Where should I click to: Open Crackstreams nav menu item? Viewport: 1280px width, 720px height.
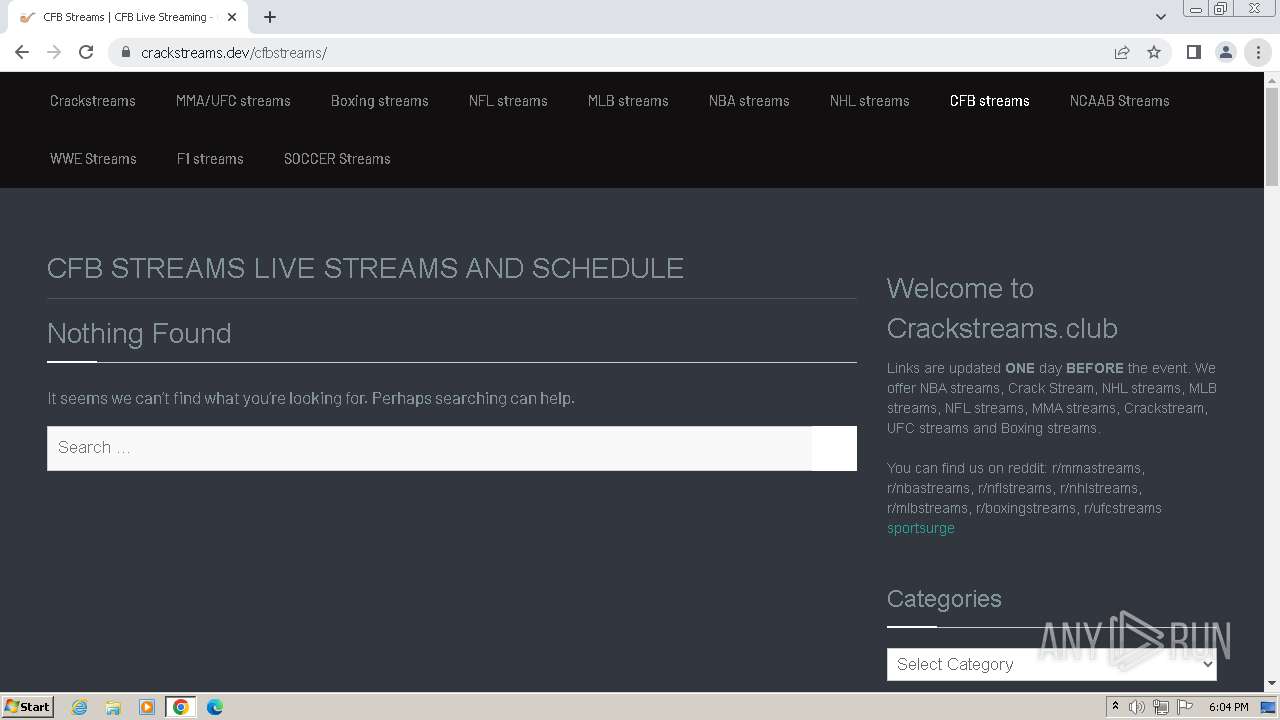tap(93, 101)
